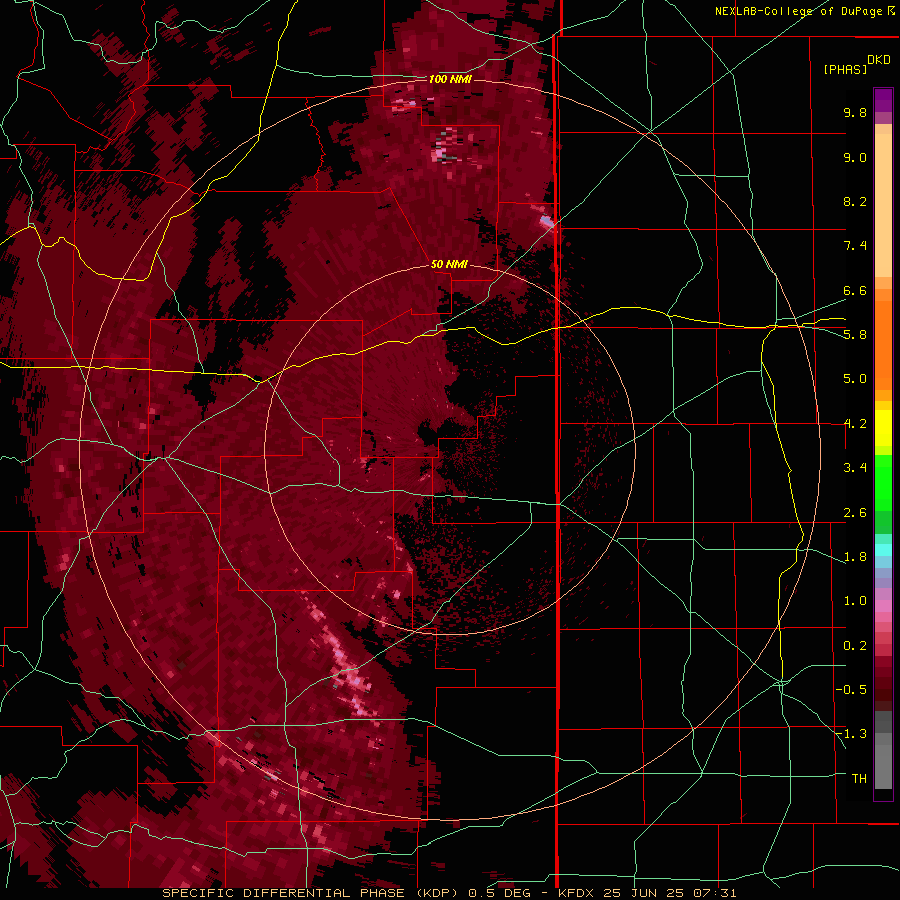Click the TH threshold scale label
This screenshot has height=900, width=900.
(x=859, y=779)
